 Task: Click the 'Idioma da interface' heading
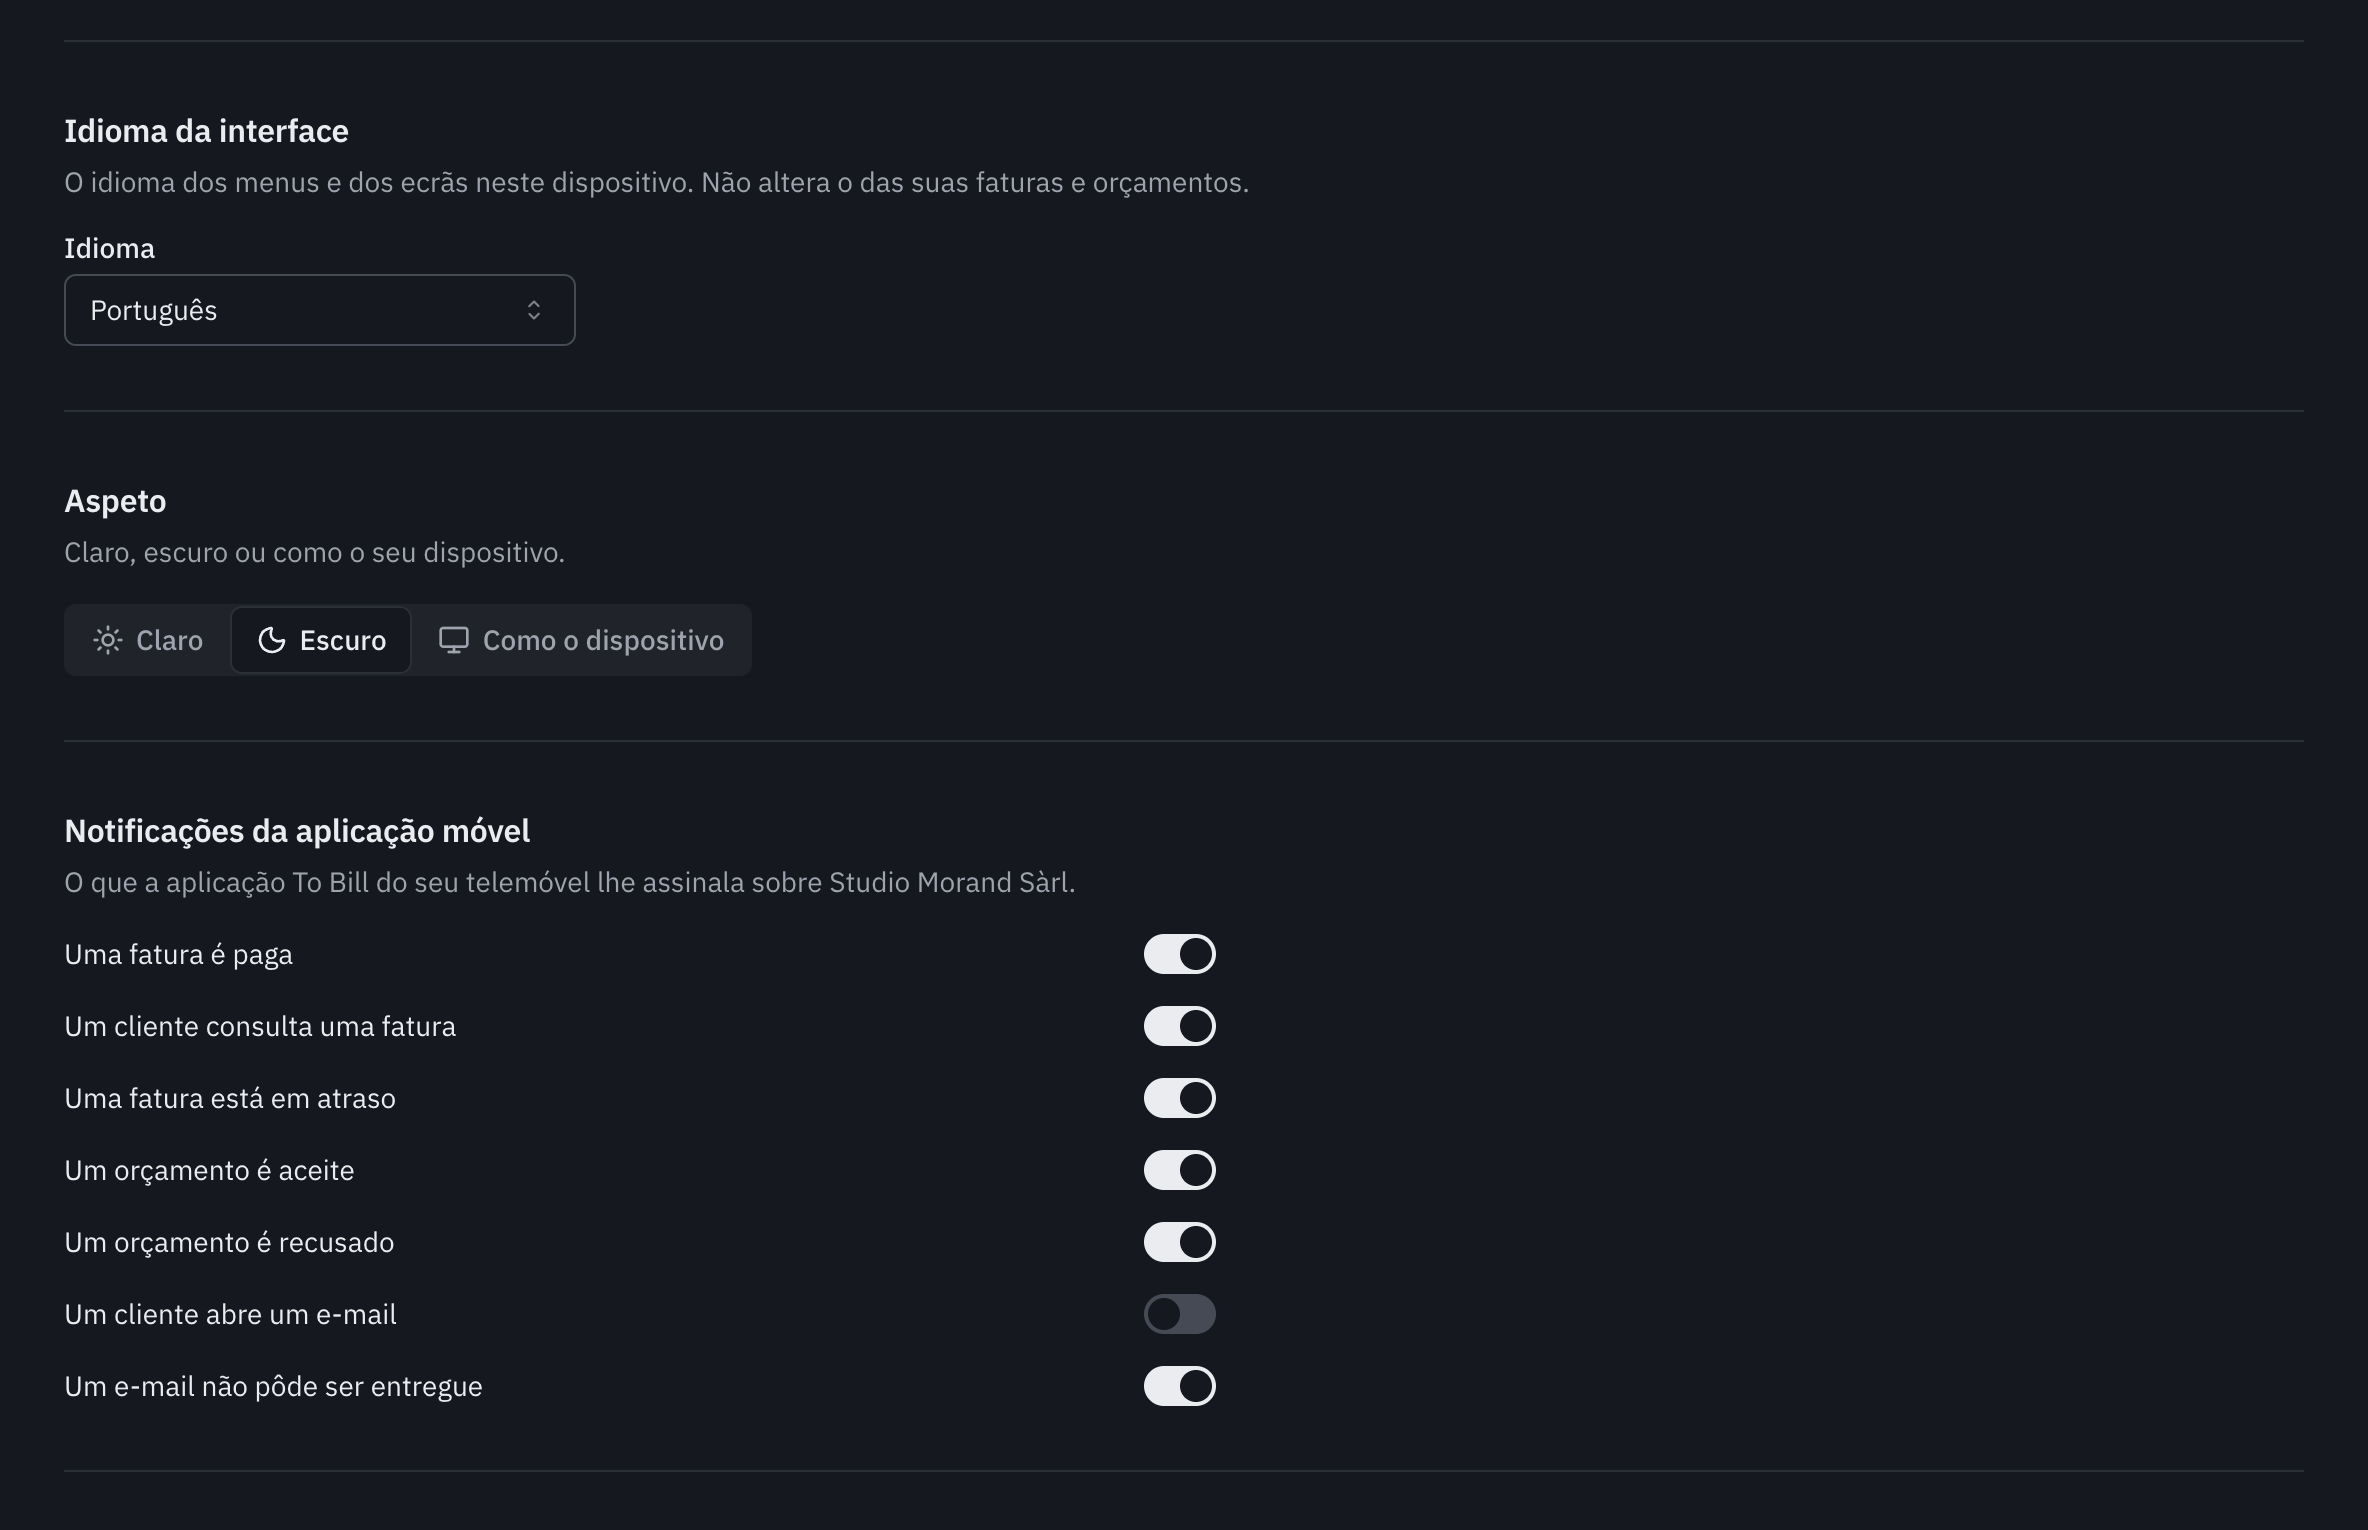click(x=206, y=131)
